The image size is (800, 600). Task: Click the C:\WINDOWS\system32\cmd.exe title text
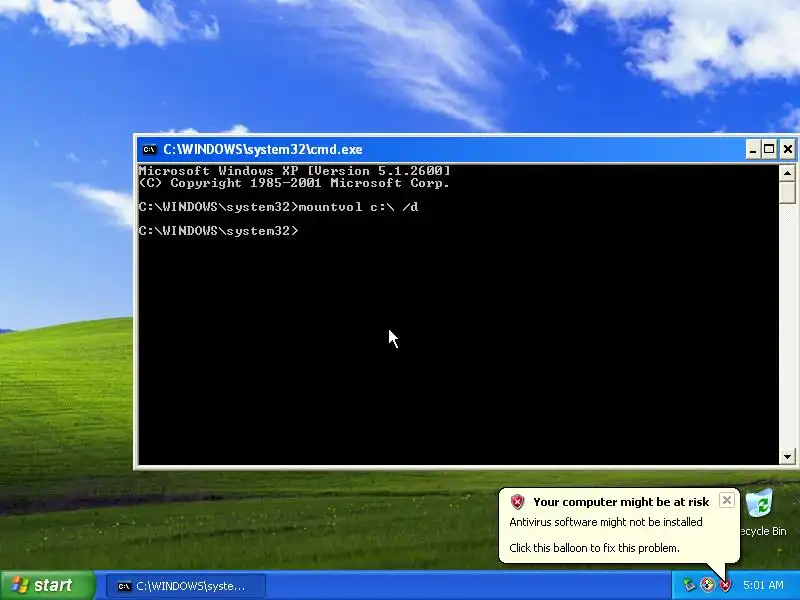point(263,149)
